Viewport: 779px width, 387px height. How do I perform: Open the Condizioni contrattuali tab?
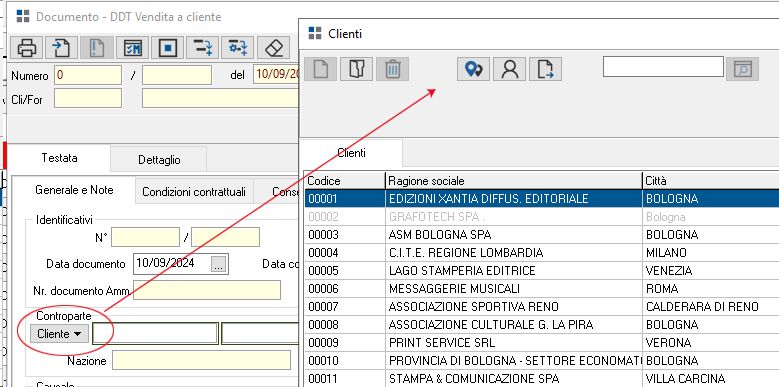coord(194,192)
